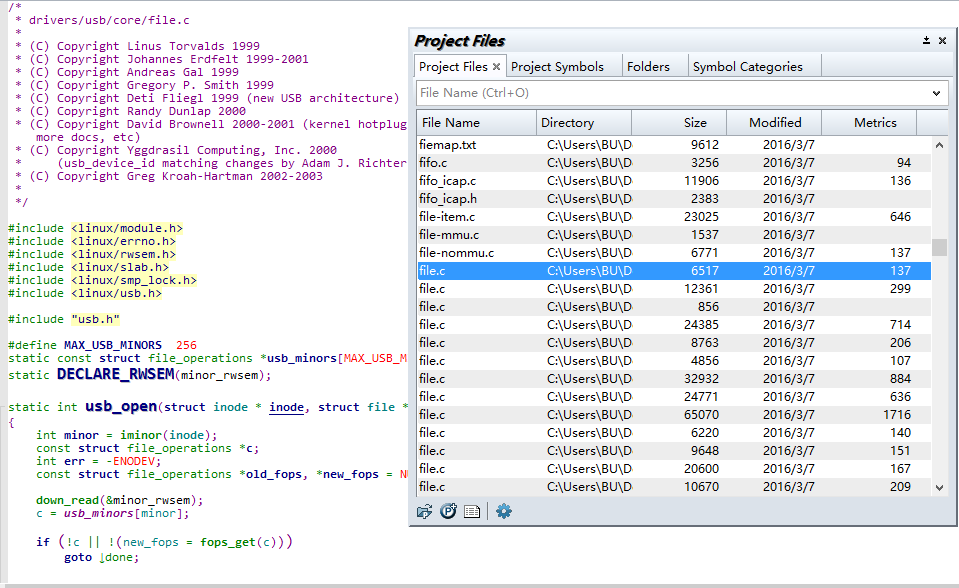Pin the Project Files panel

pos(926,41)
